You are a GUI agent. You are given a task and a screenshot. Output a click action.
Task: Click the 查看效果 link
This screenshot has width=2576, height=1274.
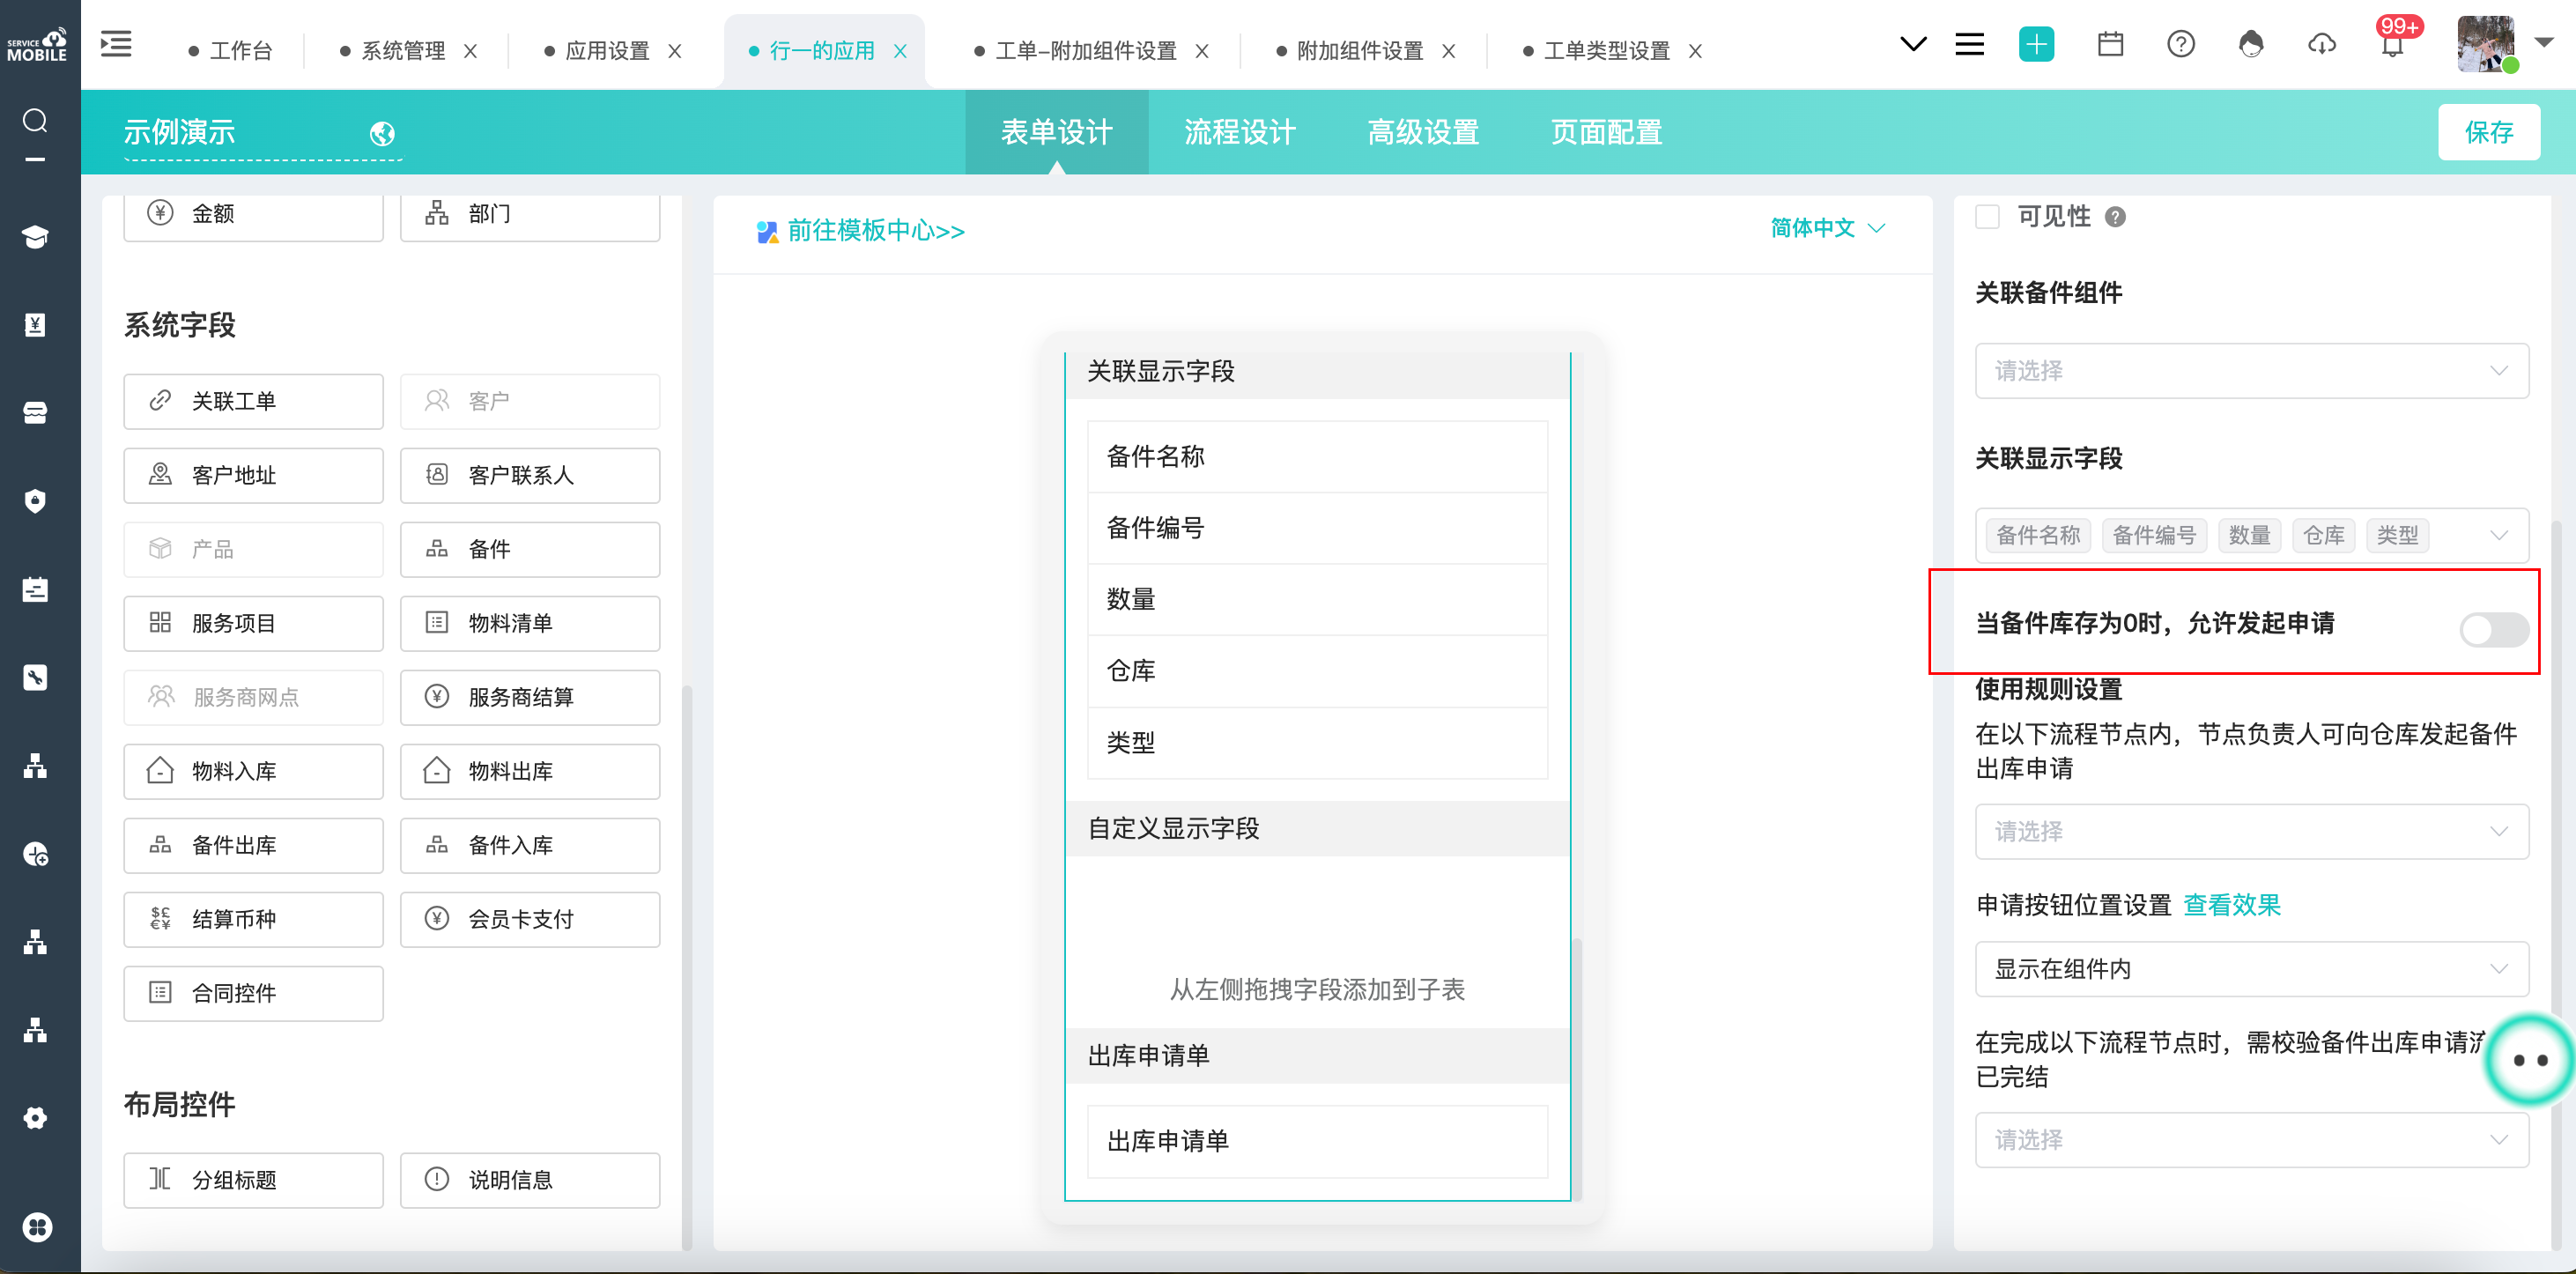[2231, 905]
